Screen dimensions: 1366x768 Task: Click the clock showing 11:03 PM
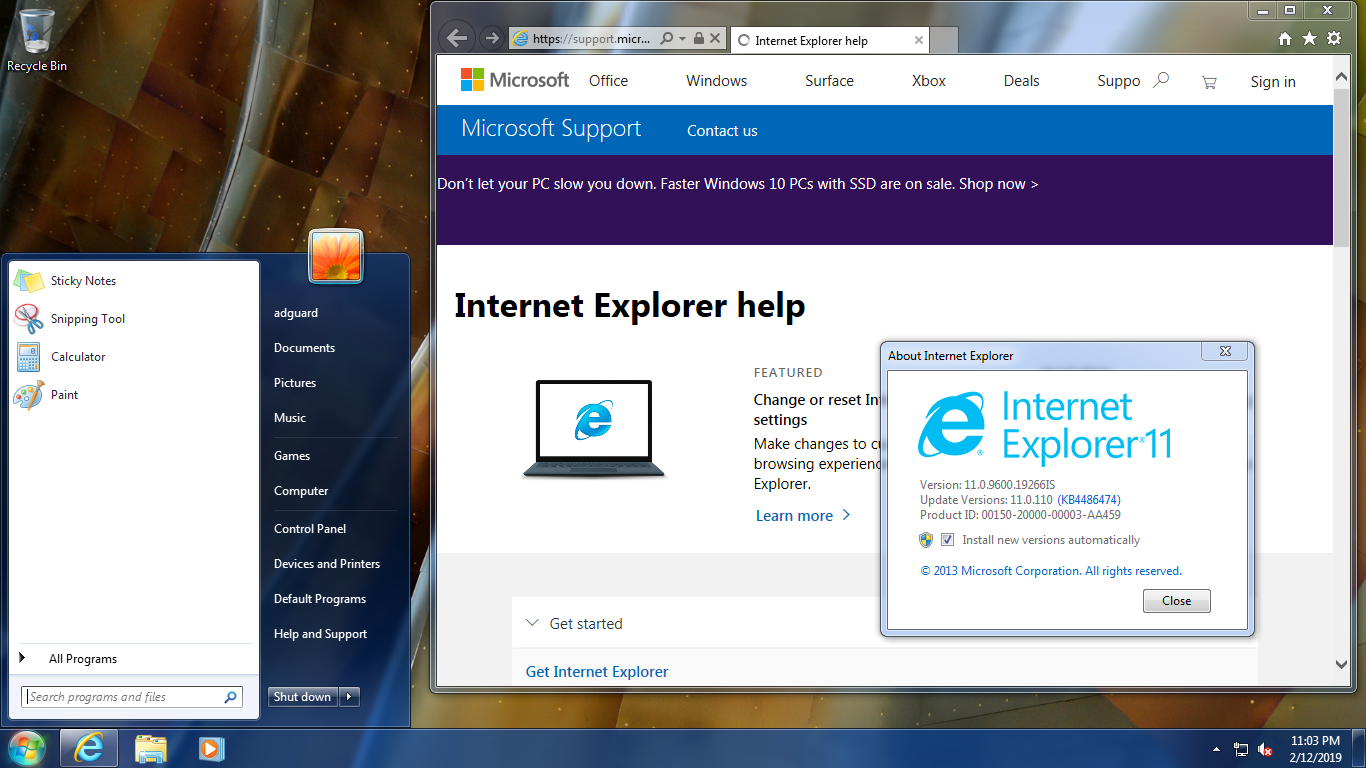(1316, 749)
